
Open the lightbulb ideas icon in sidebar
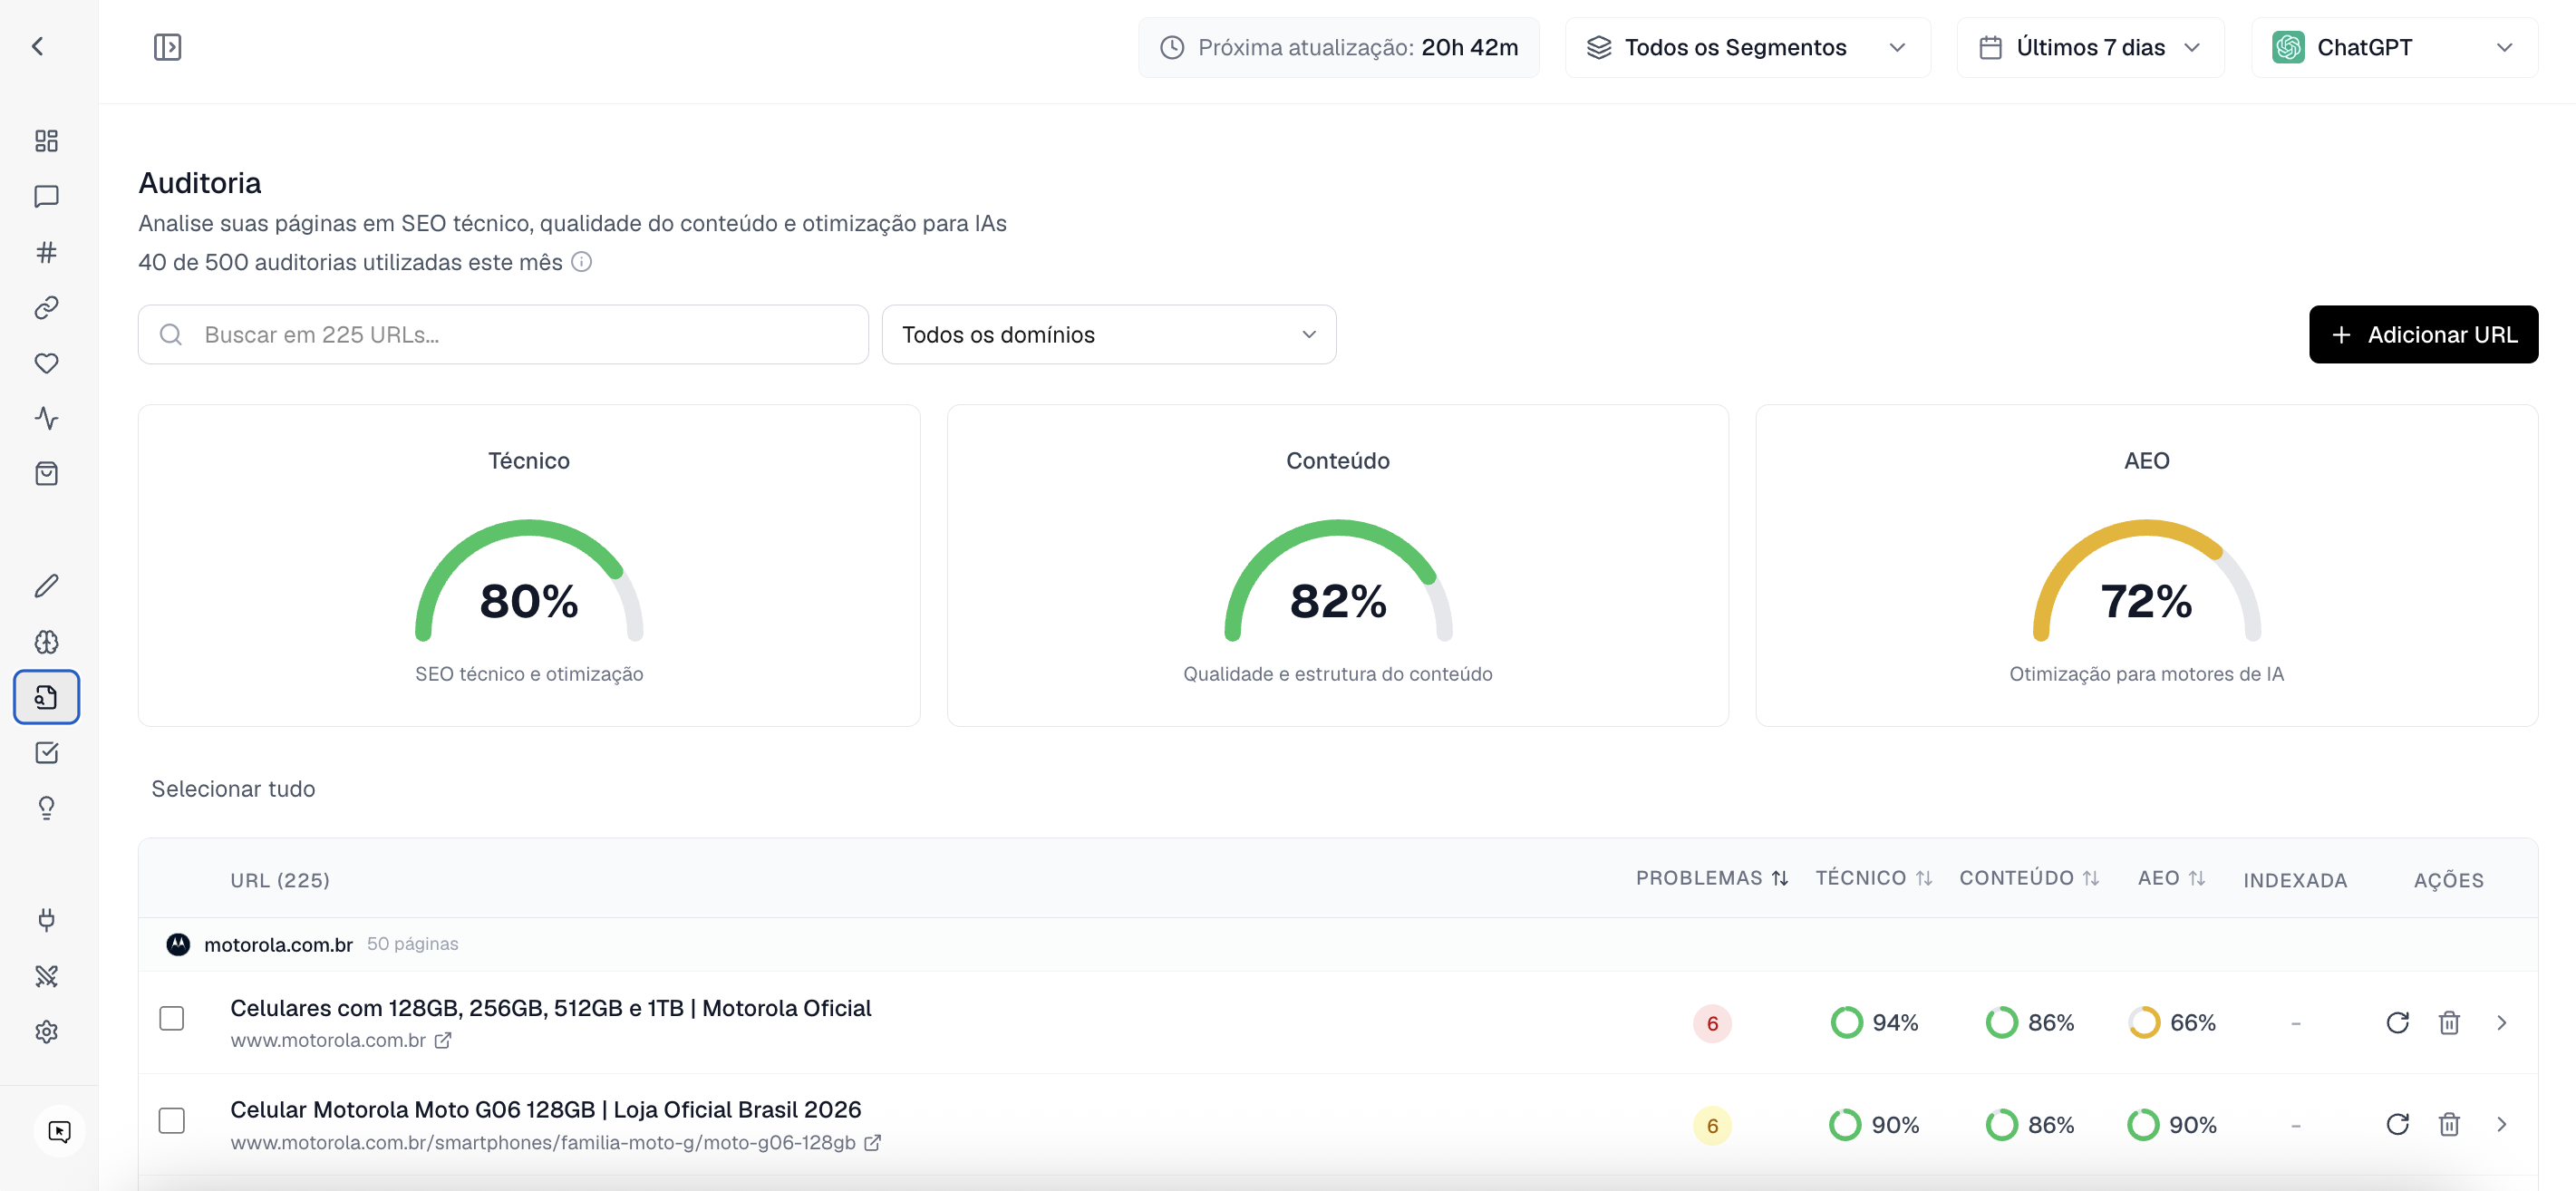(46, 808)
